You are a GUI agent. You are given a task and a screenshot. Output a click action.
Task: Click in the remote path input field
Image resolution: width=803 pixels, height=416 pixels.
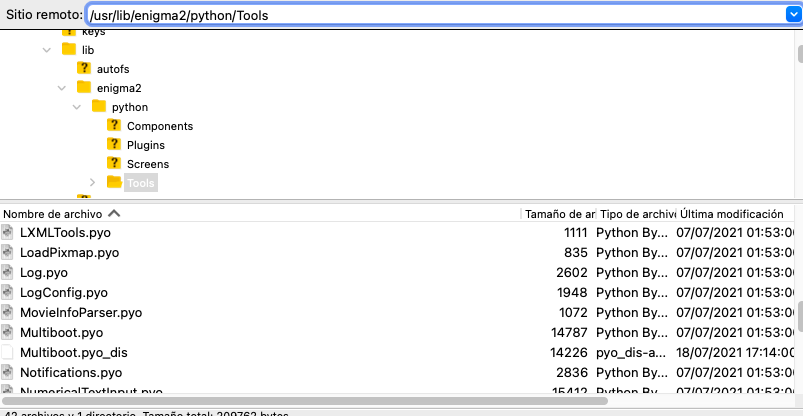point(430,14)
